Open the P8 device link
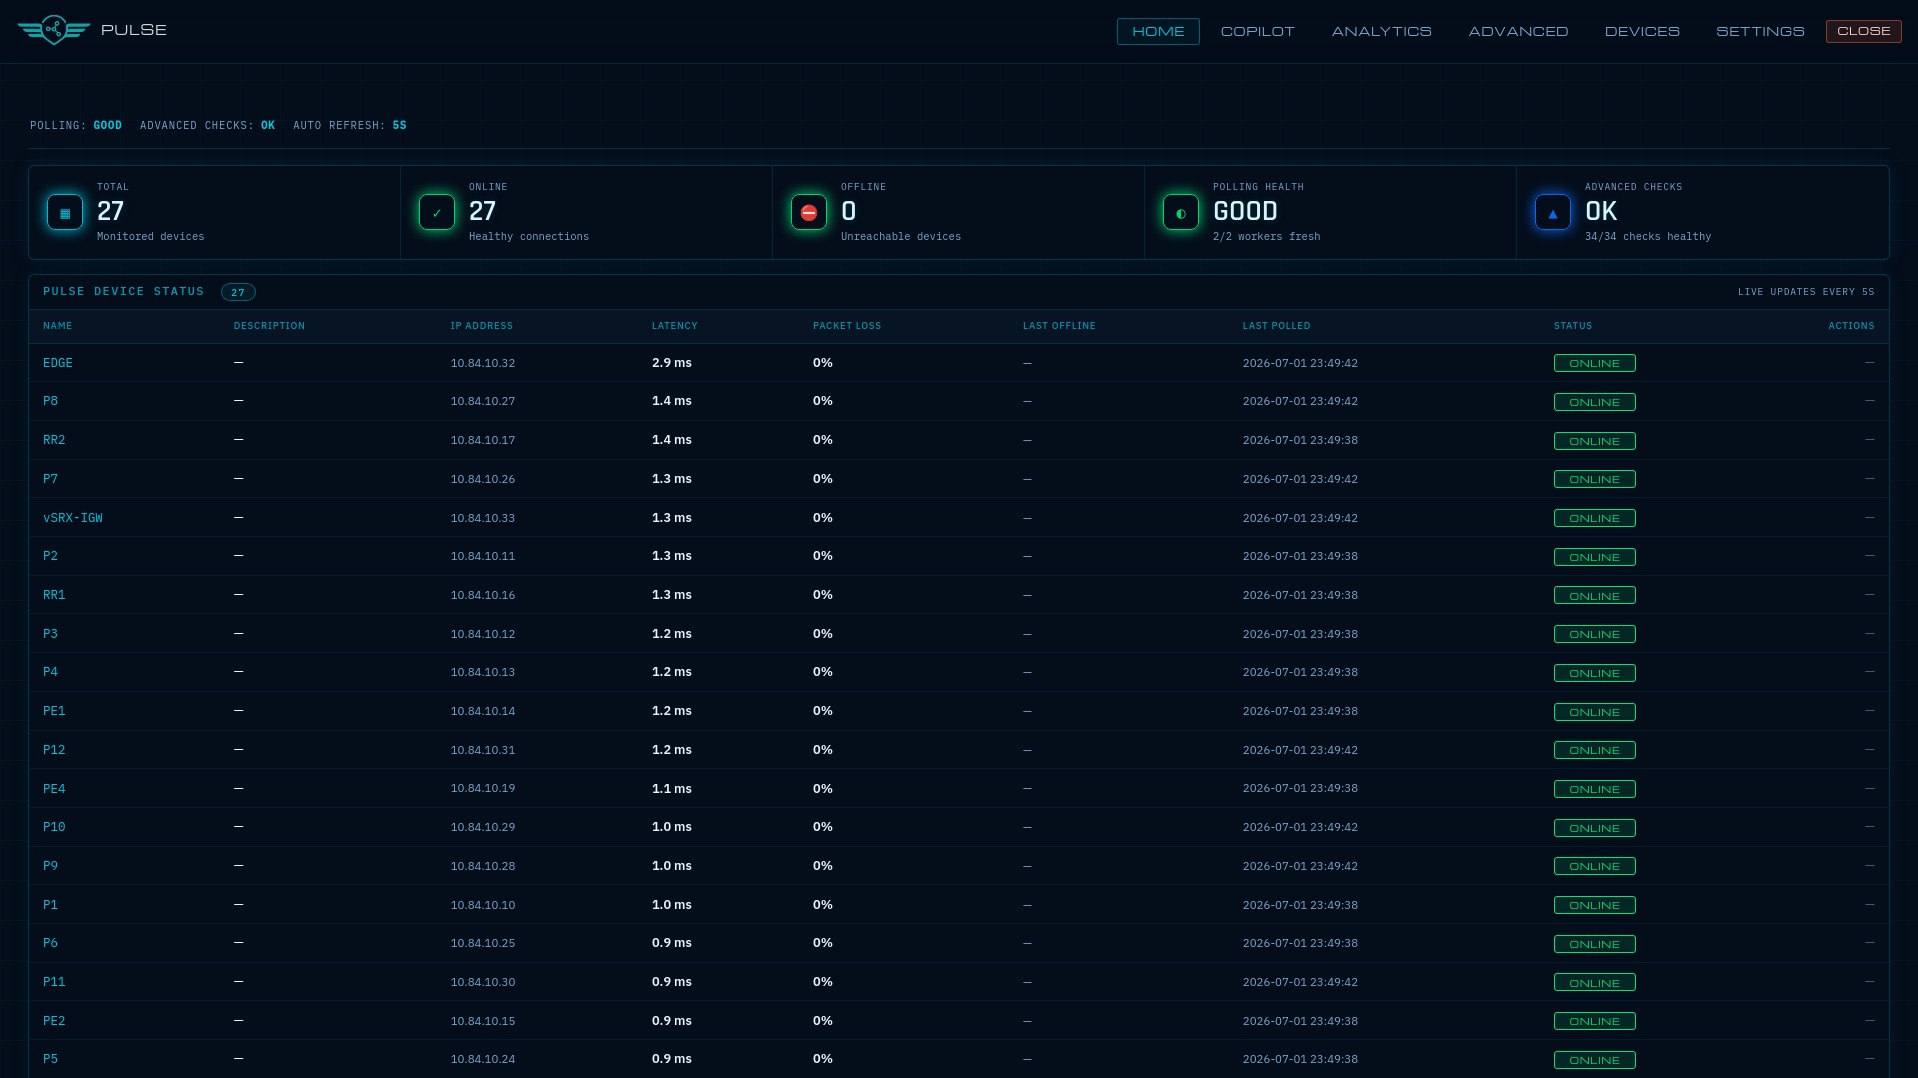 click(x=50, y=401)
